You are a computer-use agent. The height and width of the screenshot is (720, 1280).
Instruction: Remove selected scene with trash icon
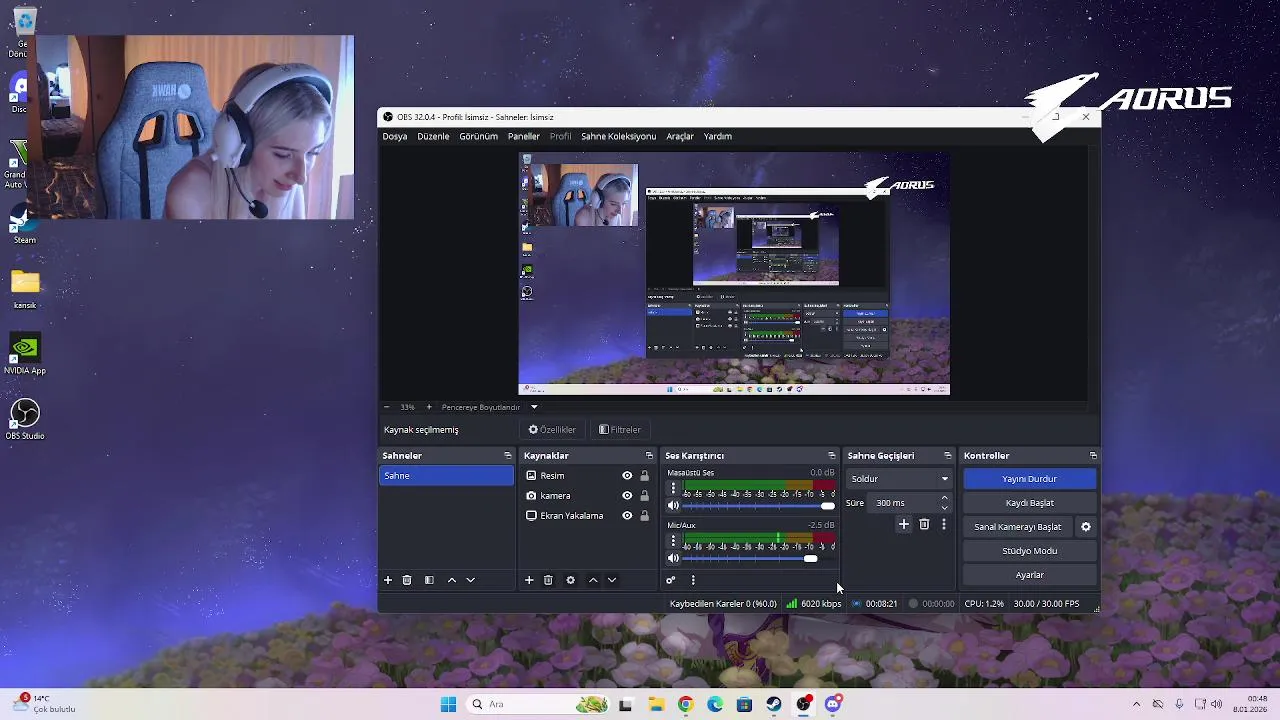coord(407,580)
